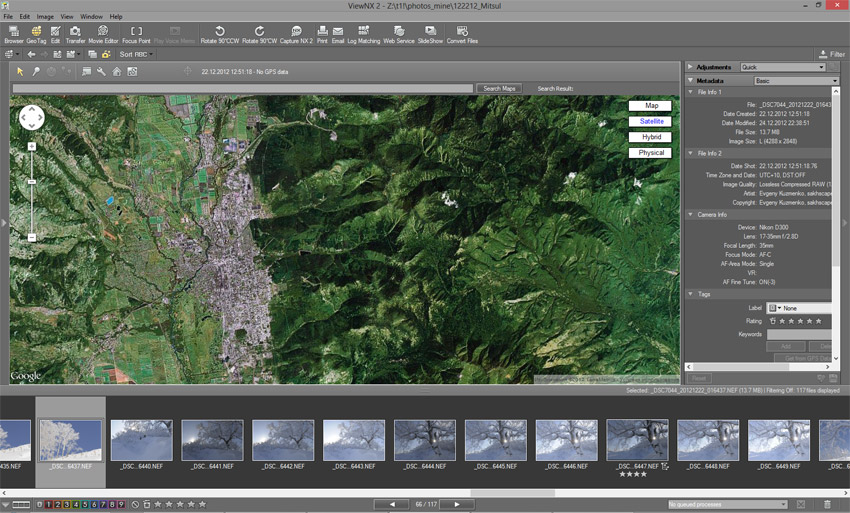This screenshot has height=513, width=850.
Task: Open image in Capture NX 2
Action: click(x=296, y=34)
